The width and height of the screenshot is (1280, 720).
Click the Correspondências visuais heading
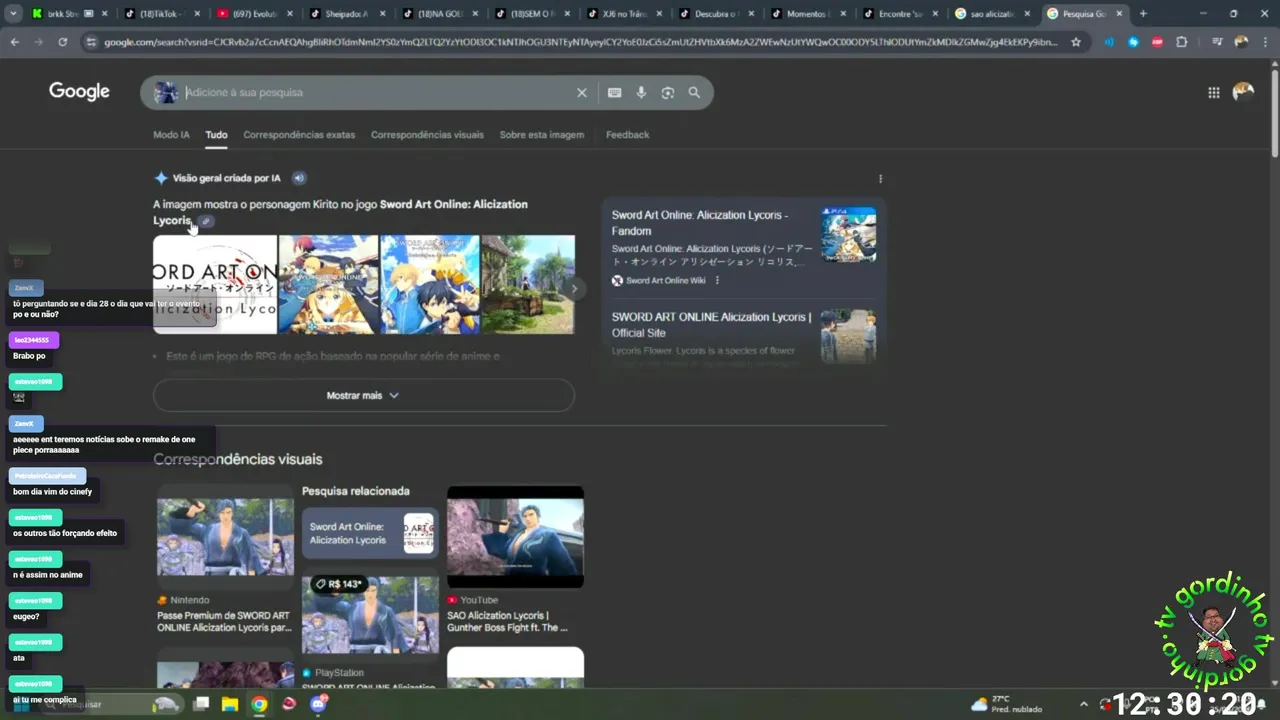pyautogui.click(x=238, y=459)
